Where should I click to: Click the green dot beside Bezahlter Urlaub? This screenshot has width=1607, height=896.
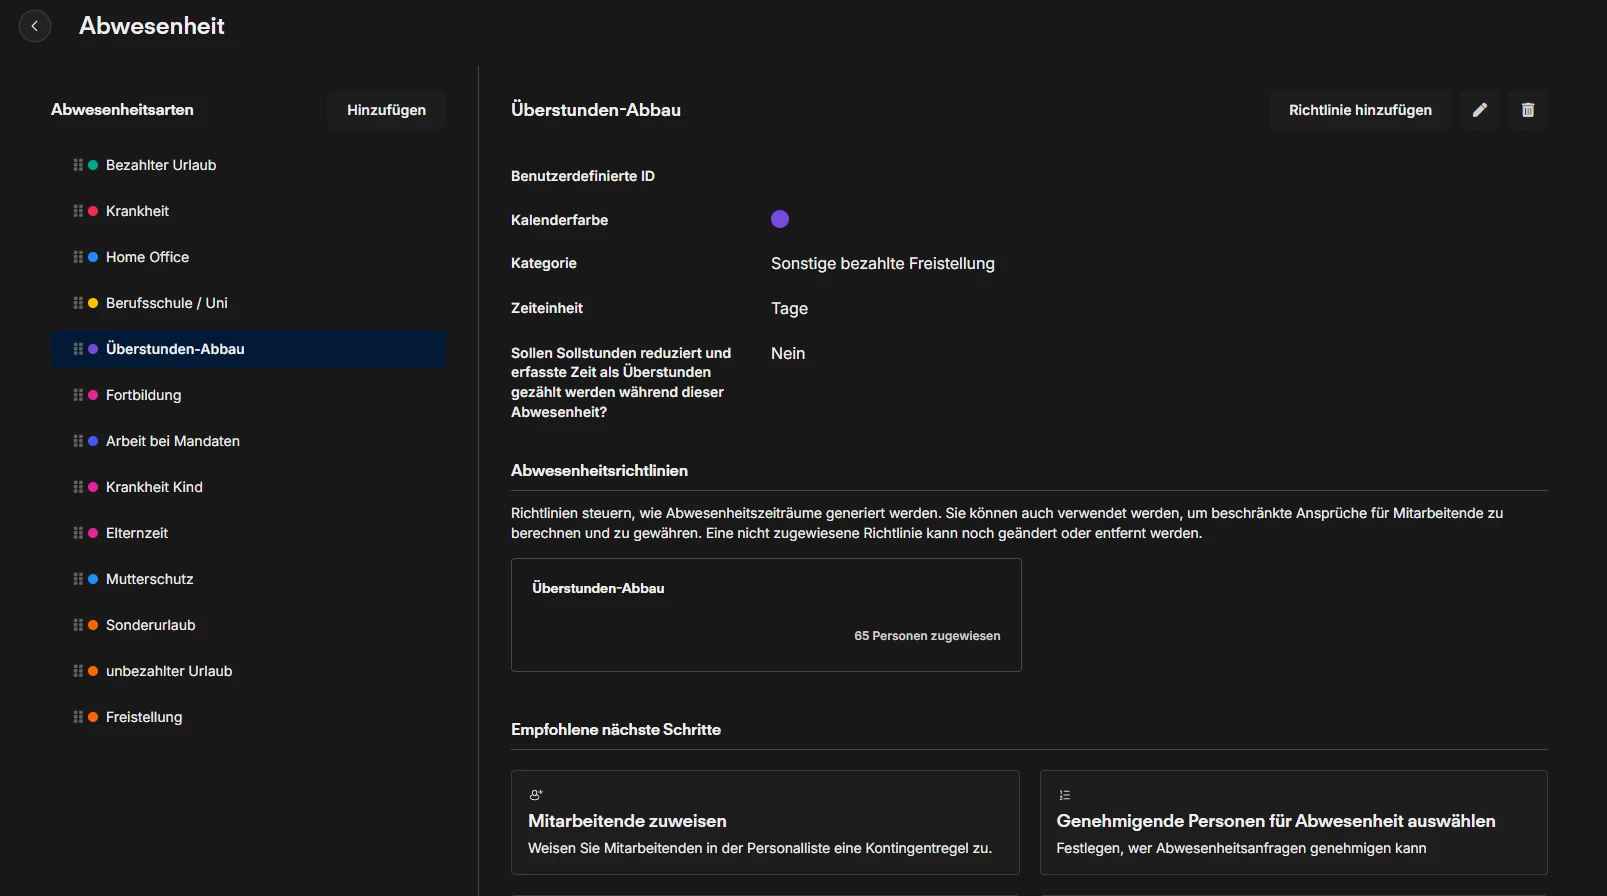tap(93, 165)
